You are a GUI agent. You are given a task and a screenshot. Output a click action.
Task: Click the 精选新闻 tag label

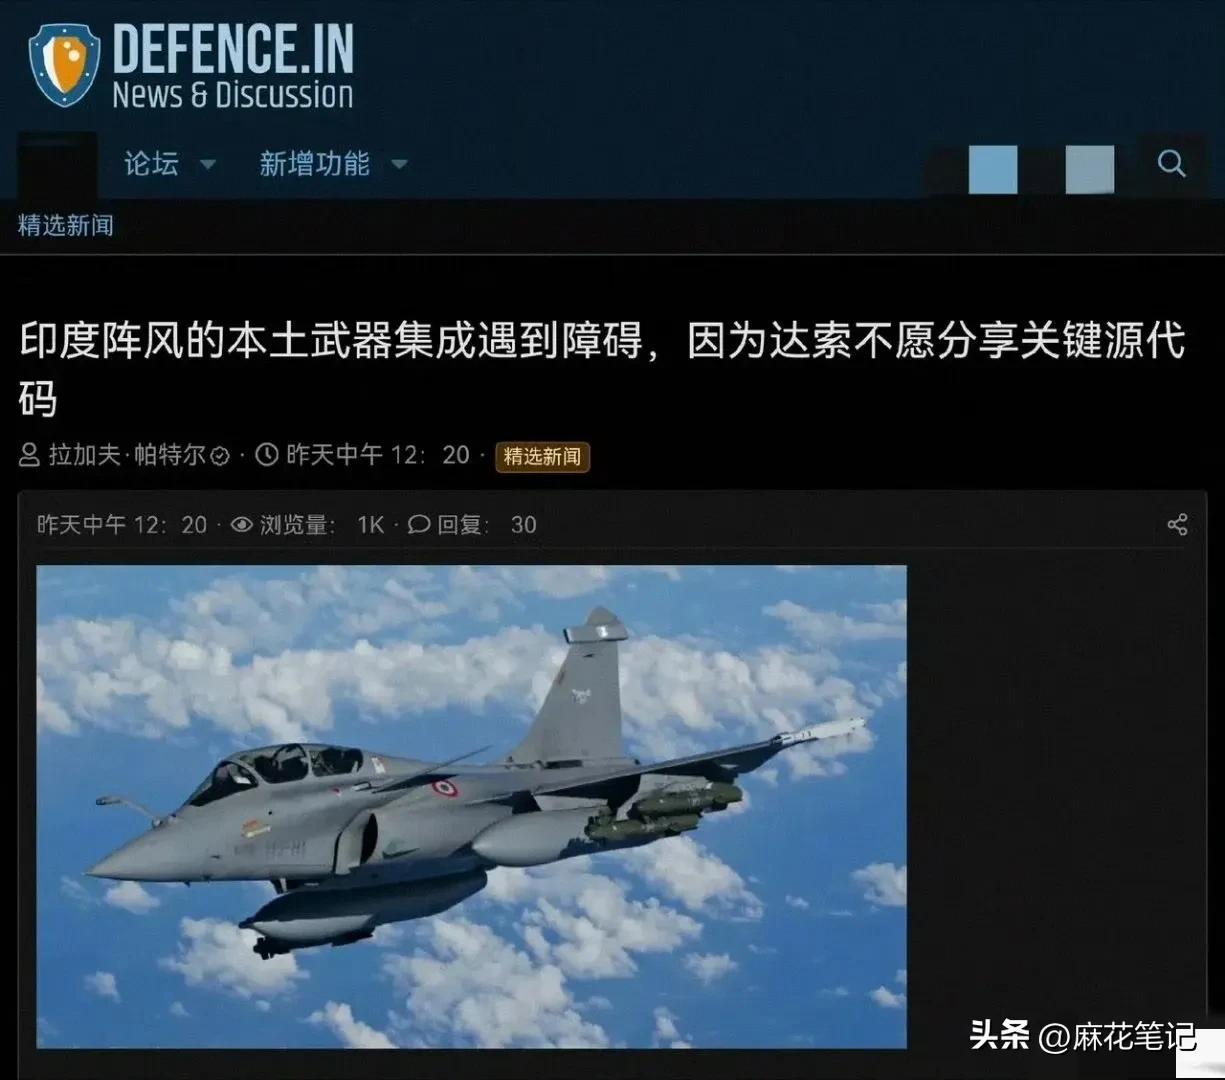coord(542,457)
